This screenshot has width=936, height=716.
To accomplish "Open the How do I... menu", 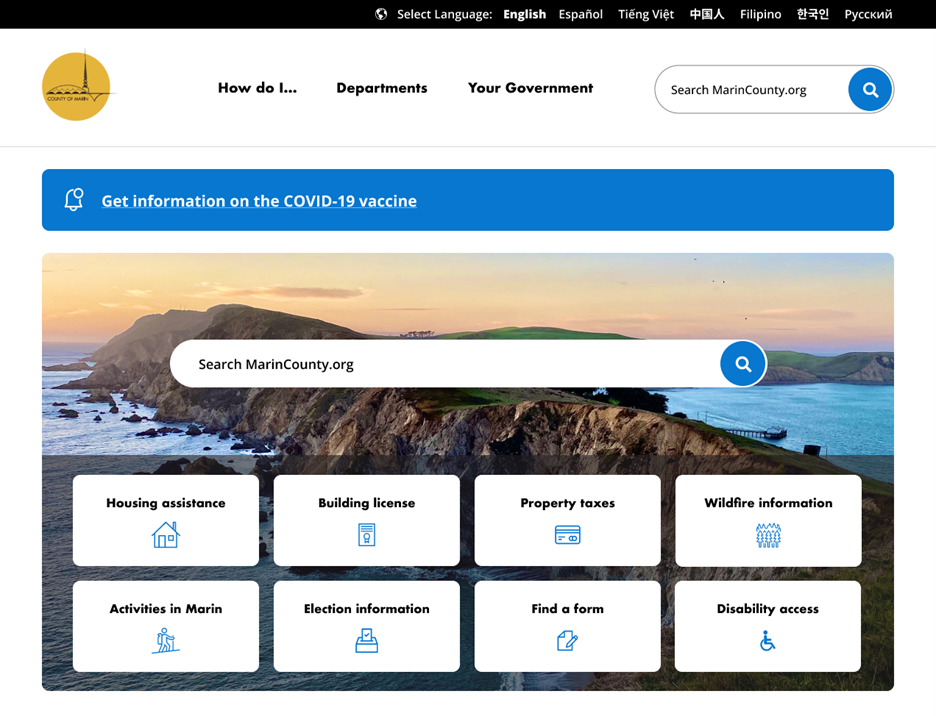I will tap(257, 88).
